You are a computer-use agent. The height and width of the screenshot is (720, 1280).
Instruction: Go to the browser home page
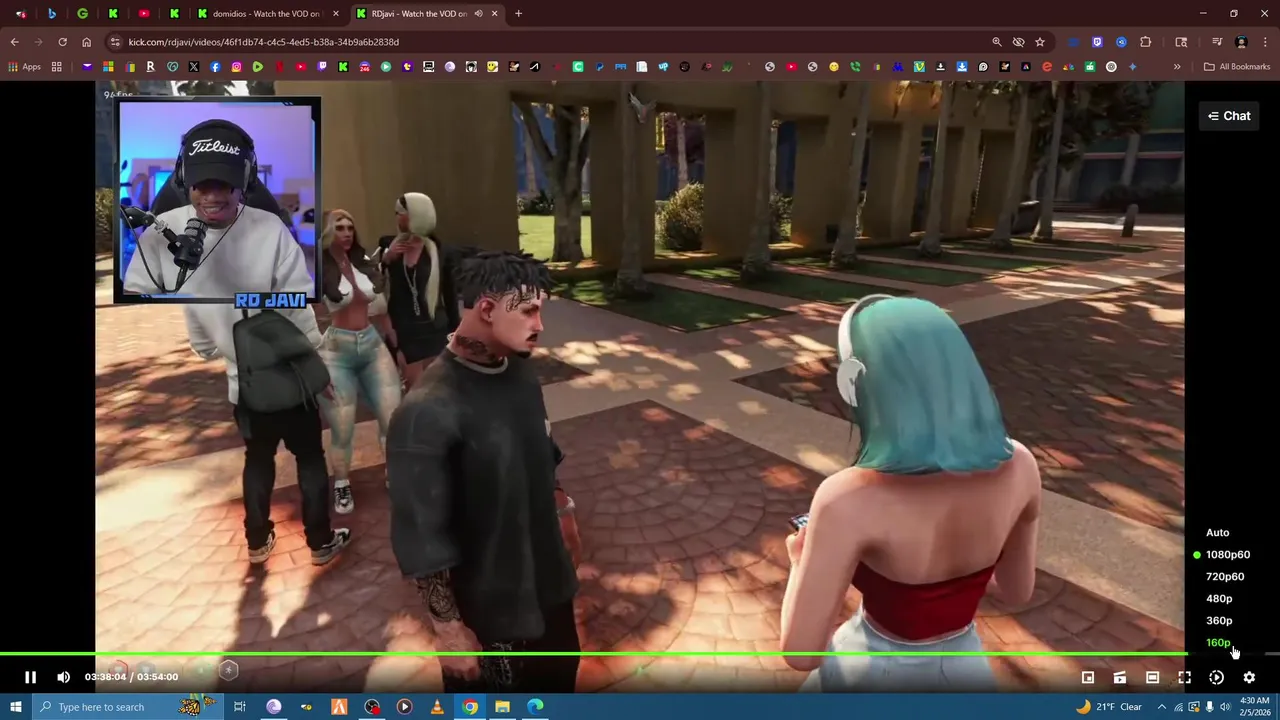[86, 42]
